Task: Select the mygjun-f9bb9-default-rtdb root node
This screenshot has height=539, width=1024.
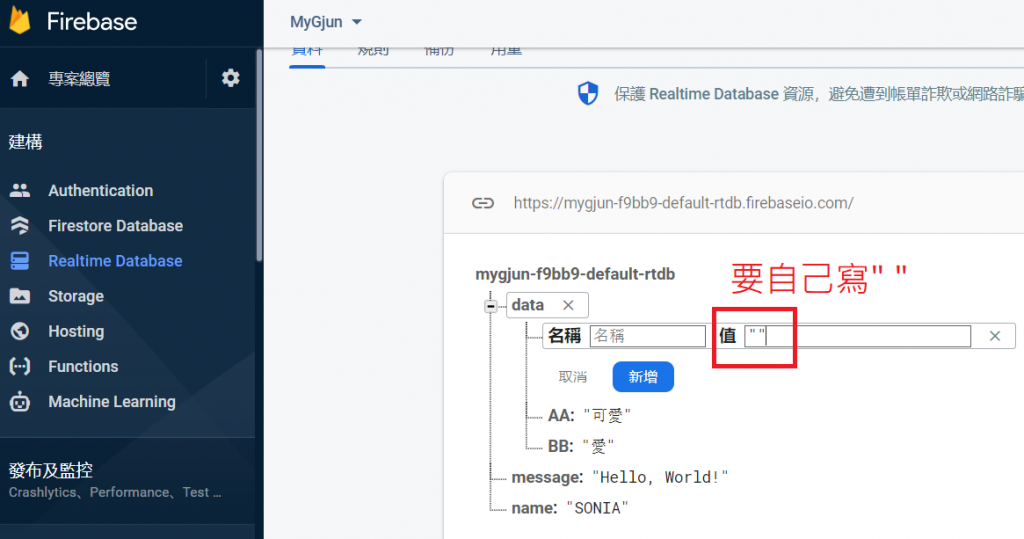Action: tap(575, 274)
